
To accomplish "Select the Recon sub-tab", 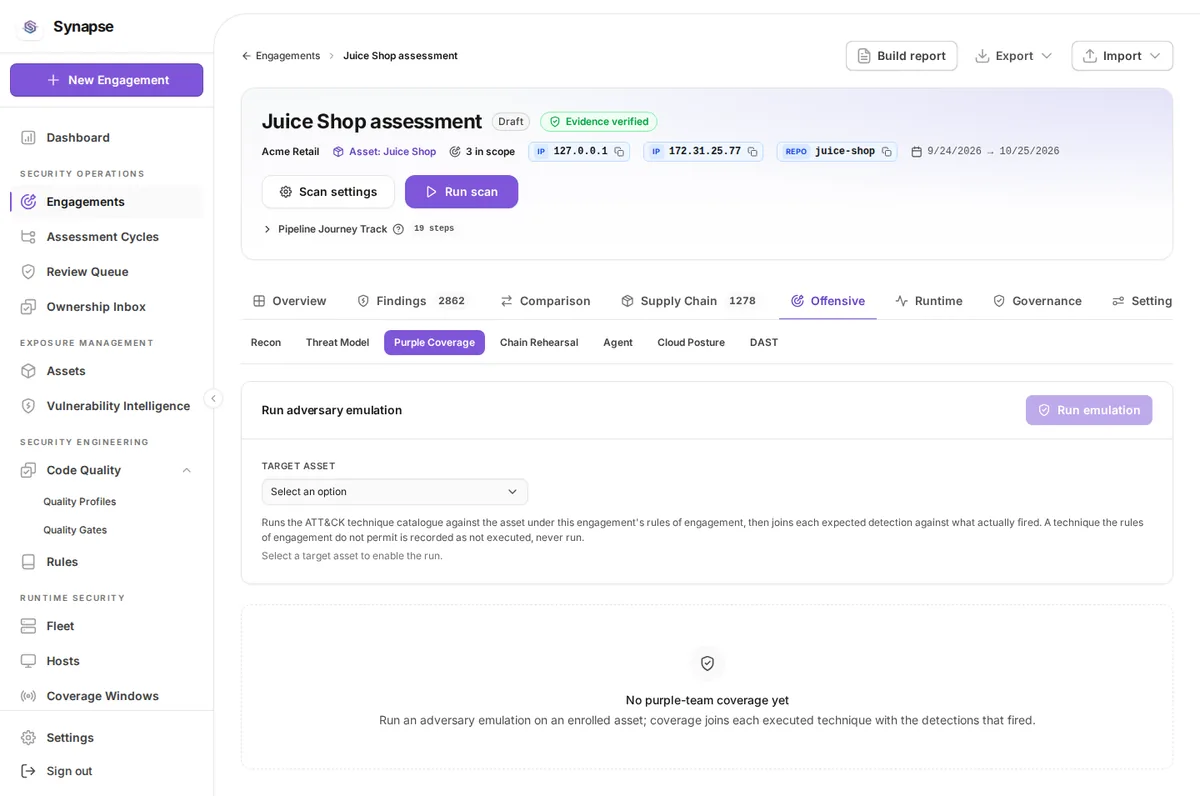I will pos(266,342).
